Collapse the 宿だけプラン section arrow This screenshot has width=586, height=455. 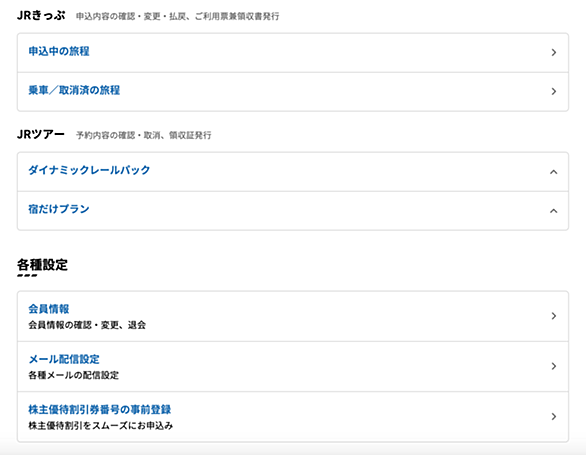(554, 211)
